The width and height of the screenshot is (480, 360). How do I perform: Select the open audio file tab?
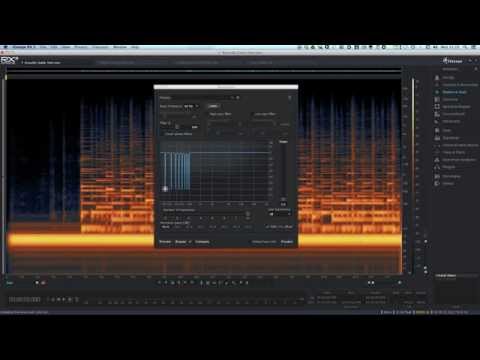(42, 62)
